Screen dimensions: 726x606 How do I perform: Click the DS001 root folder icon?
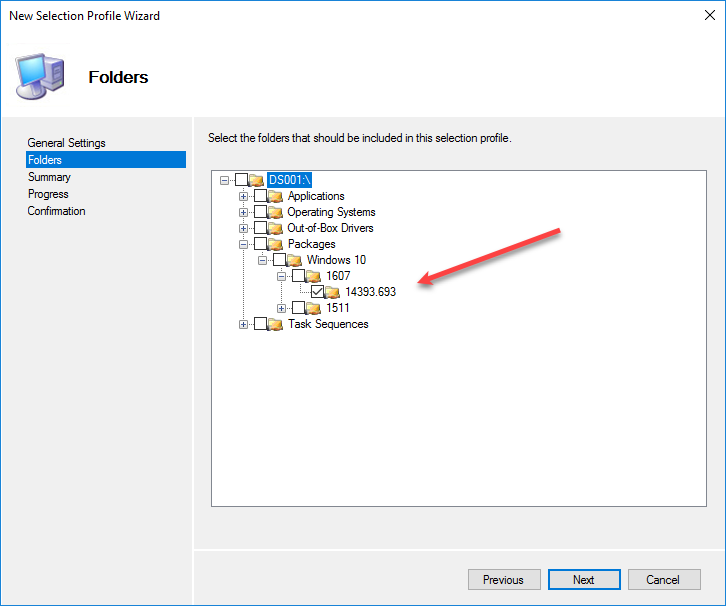click(257, 180)
